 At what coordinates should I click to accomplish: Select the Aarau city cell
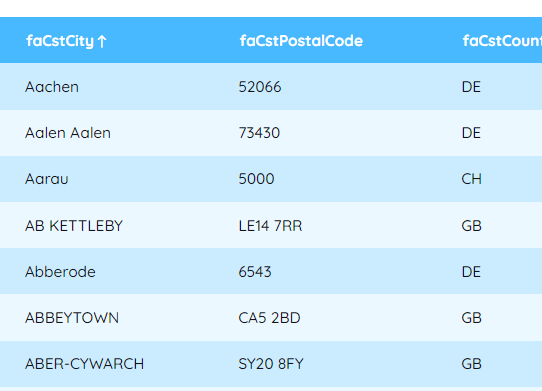[x=47, y=179]
